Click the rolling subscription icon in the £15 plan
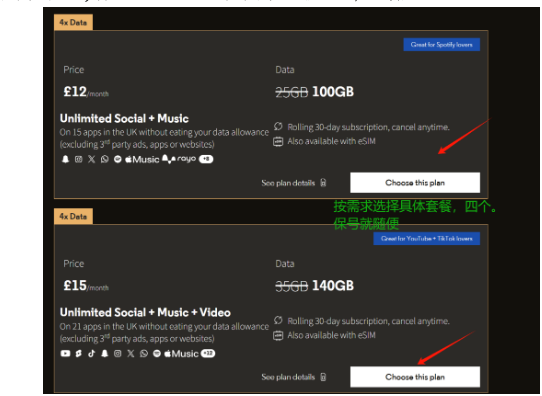The width and height of the screenshot is (542, 396). pyautogui.click(x=278, y=321)
